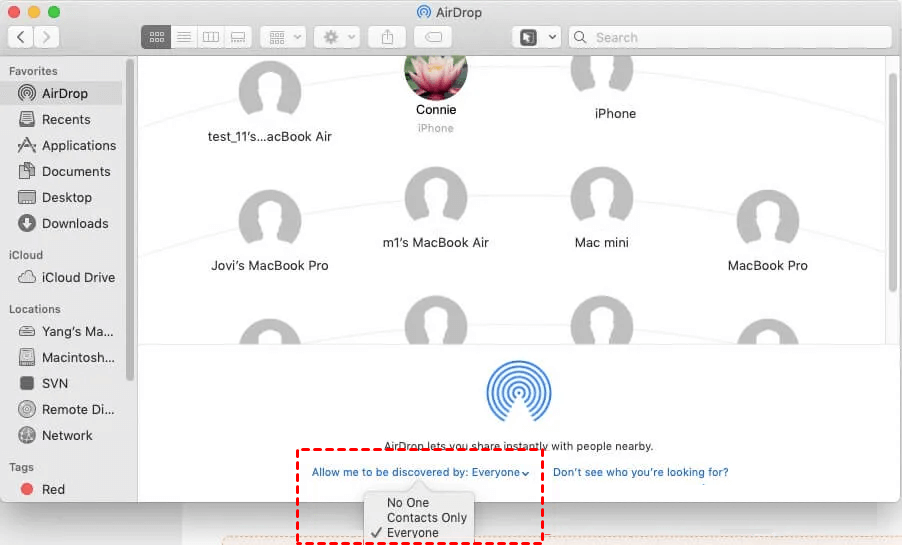Image resolution: width=902 pixels, height=545 pixels.
Task: Switch to column view
Action: pos(211,37)
